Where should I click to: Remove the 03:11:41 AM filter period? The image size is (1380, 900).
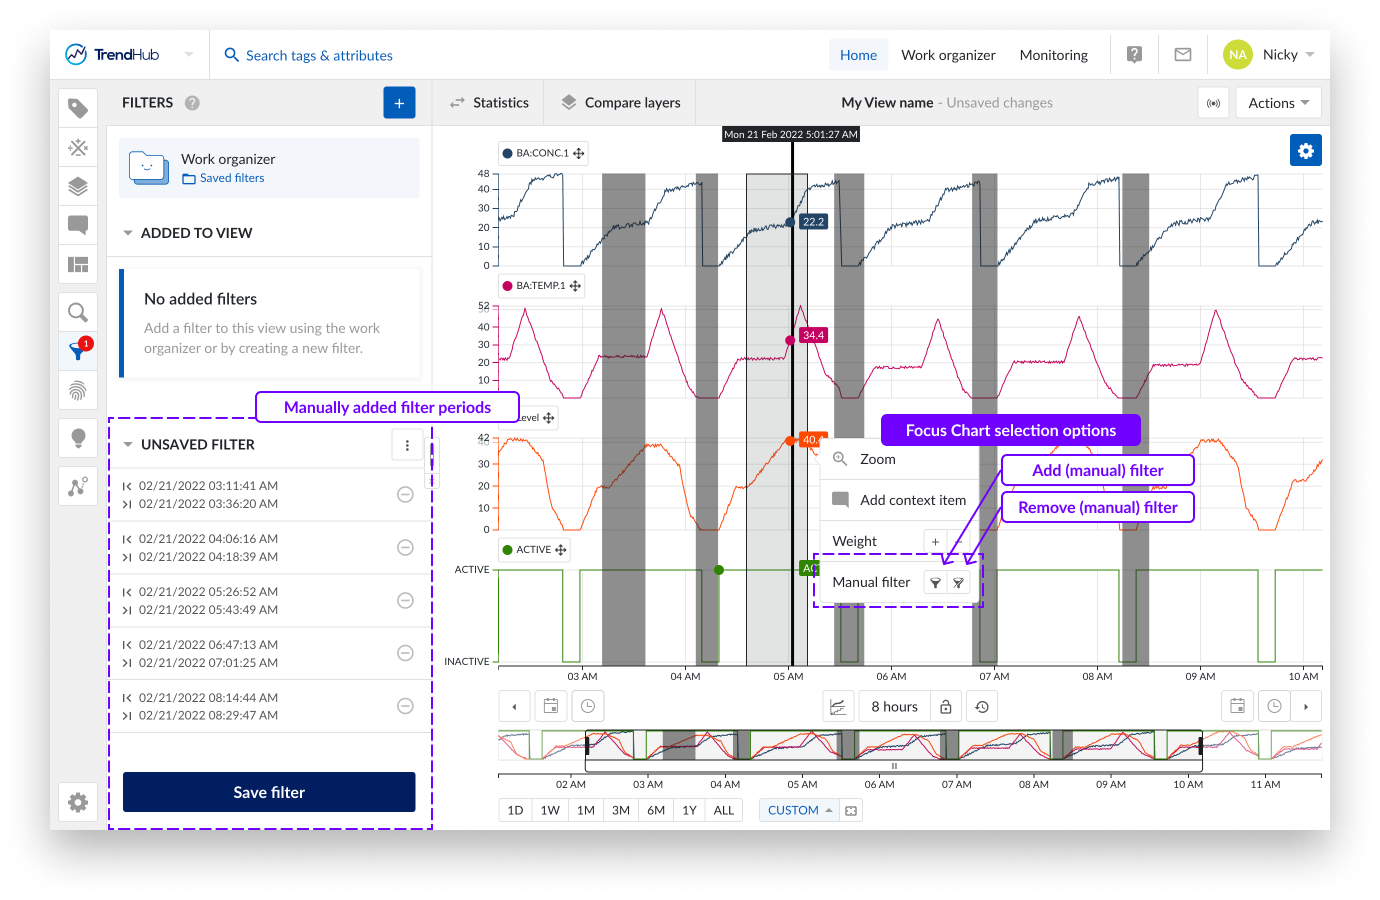point(405,495)
